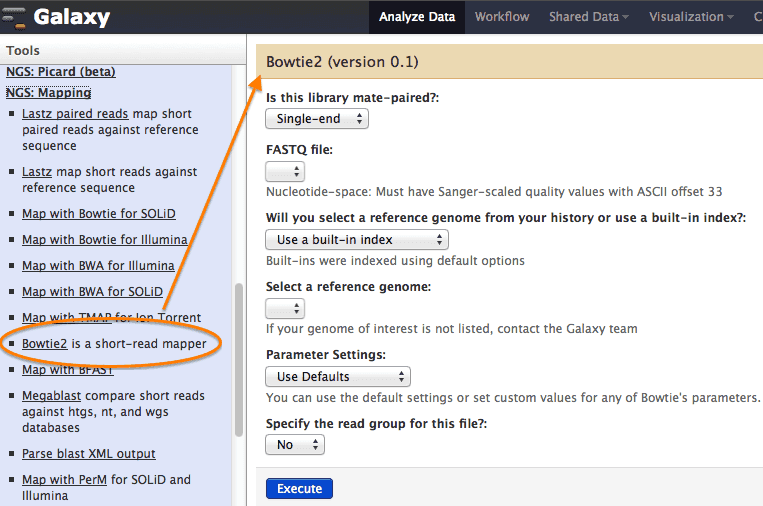Screen dimensions: 763x506
Task: Click the 'Built-ins were indexed using default options' text
Action: pos(395,261)
